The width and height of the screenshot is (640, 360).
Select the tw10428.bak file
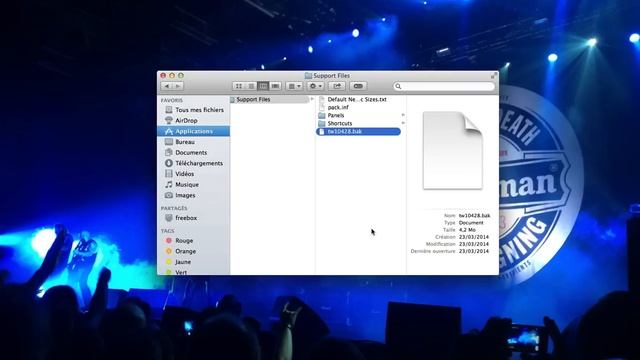coord(358,131)
